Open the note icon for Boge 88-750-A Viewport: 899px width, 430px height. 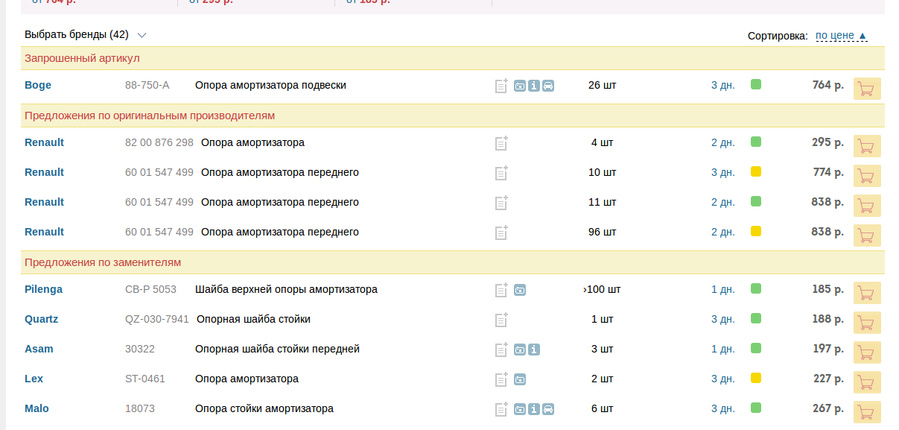pyautogui.click(x=501, y=85)
